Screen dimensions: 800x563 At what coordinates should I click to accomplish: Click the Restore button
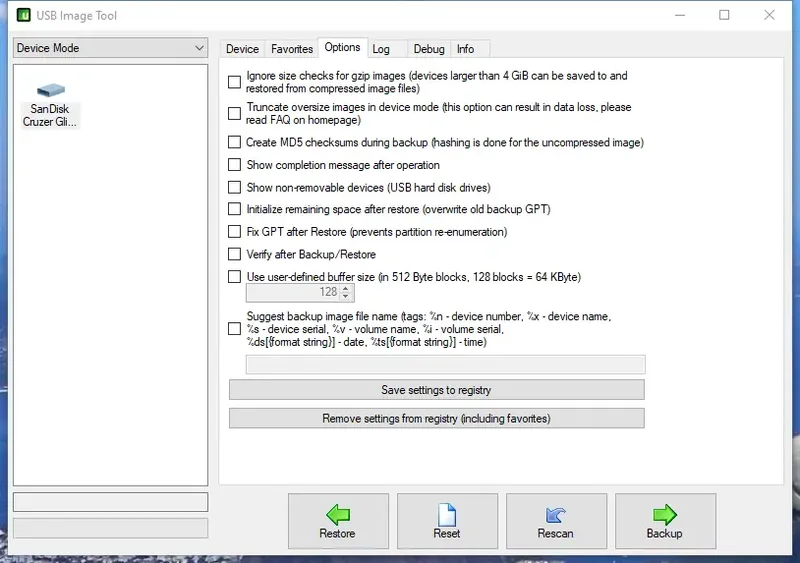click(x=338, y=521)
